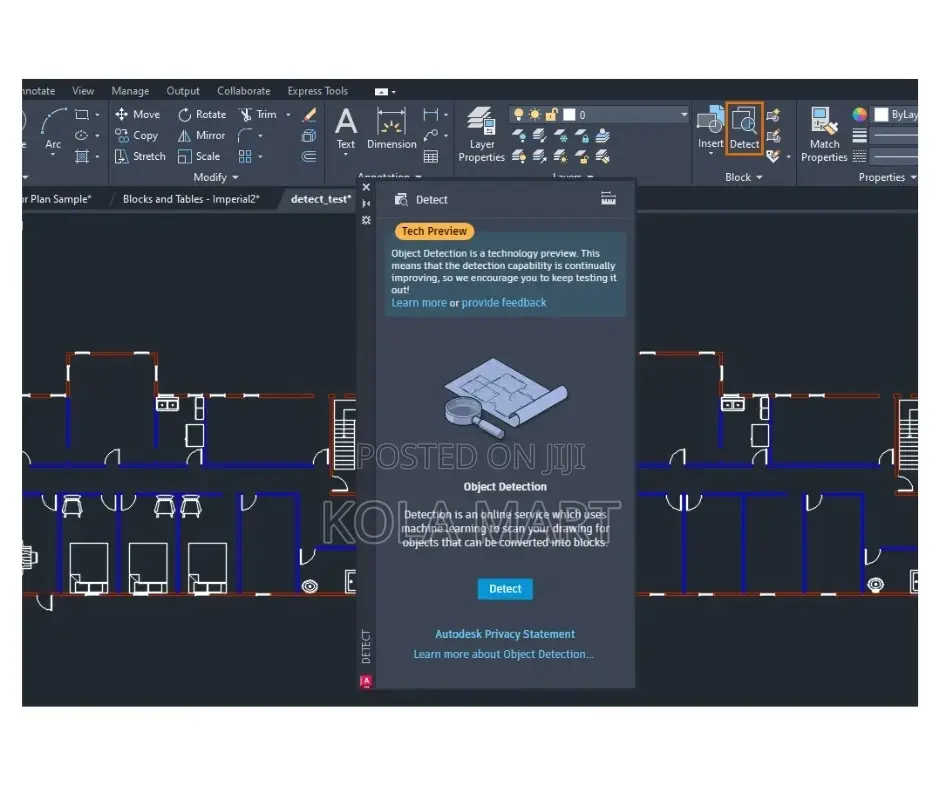This screenshot has width=940, height=788.
Task: Open the View ribbon tab
Action: point(83,91)
